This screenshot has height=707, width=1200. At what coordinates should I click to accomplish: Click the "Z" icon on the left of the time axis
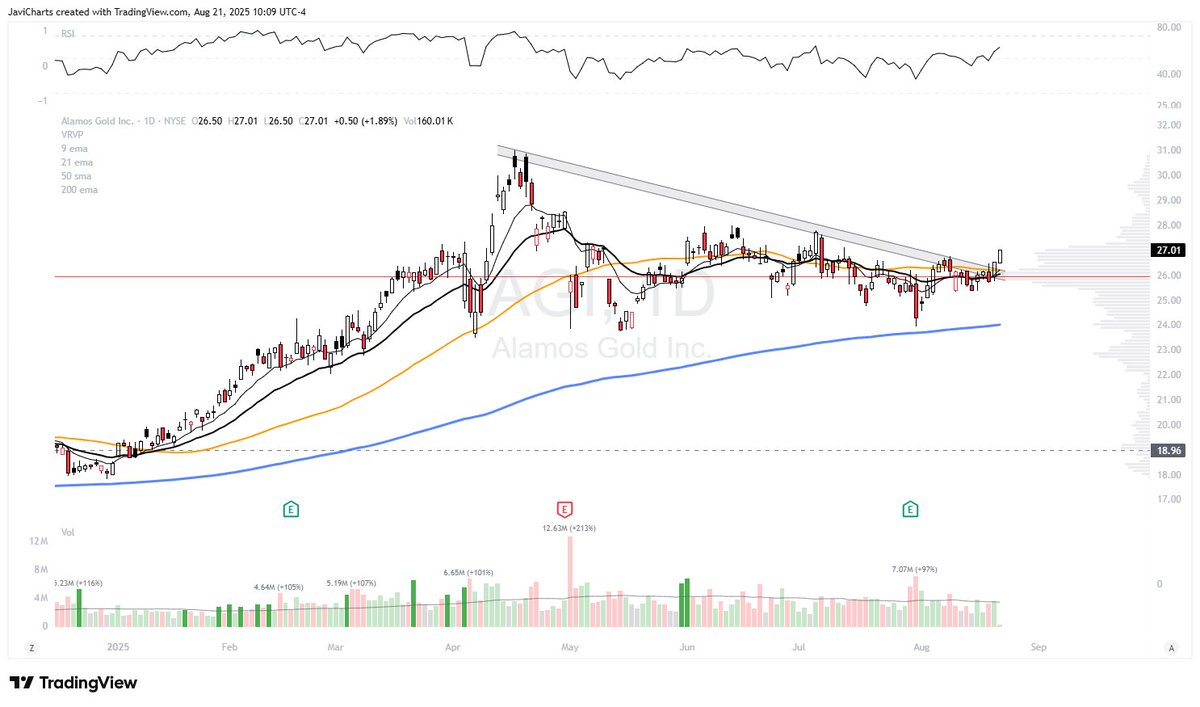tap(31, 647)
